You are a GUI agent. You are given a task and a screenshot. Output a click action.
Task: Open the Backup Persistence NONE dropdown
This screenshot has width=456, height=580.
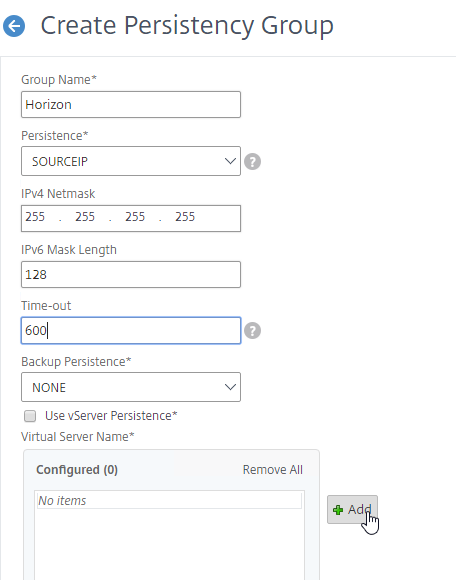pyautogui.click(x=131, y=387)
